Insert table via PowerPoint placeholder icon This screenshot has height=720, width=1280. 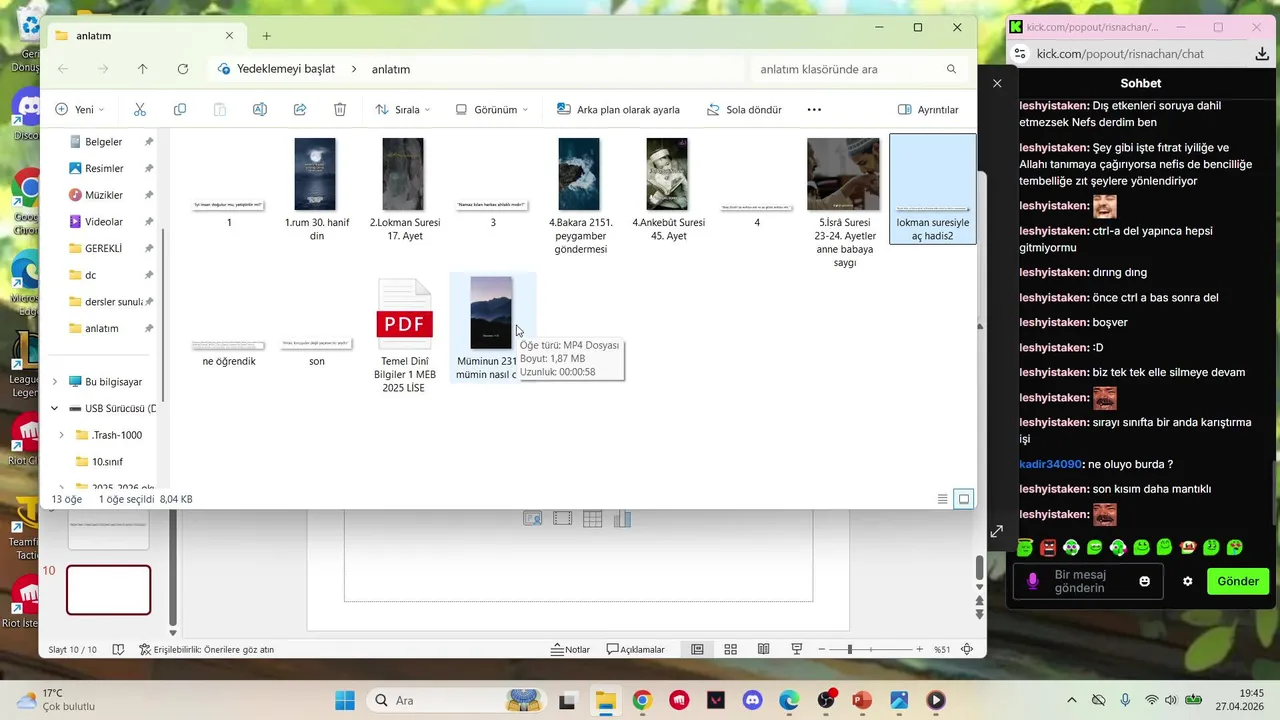click(592, 519)
